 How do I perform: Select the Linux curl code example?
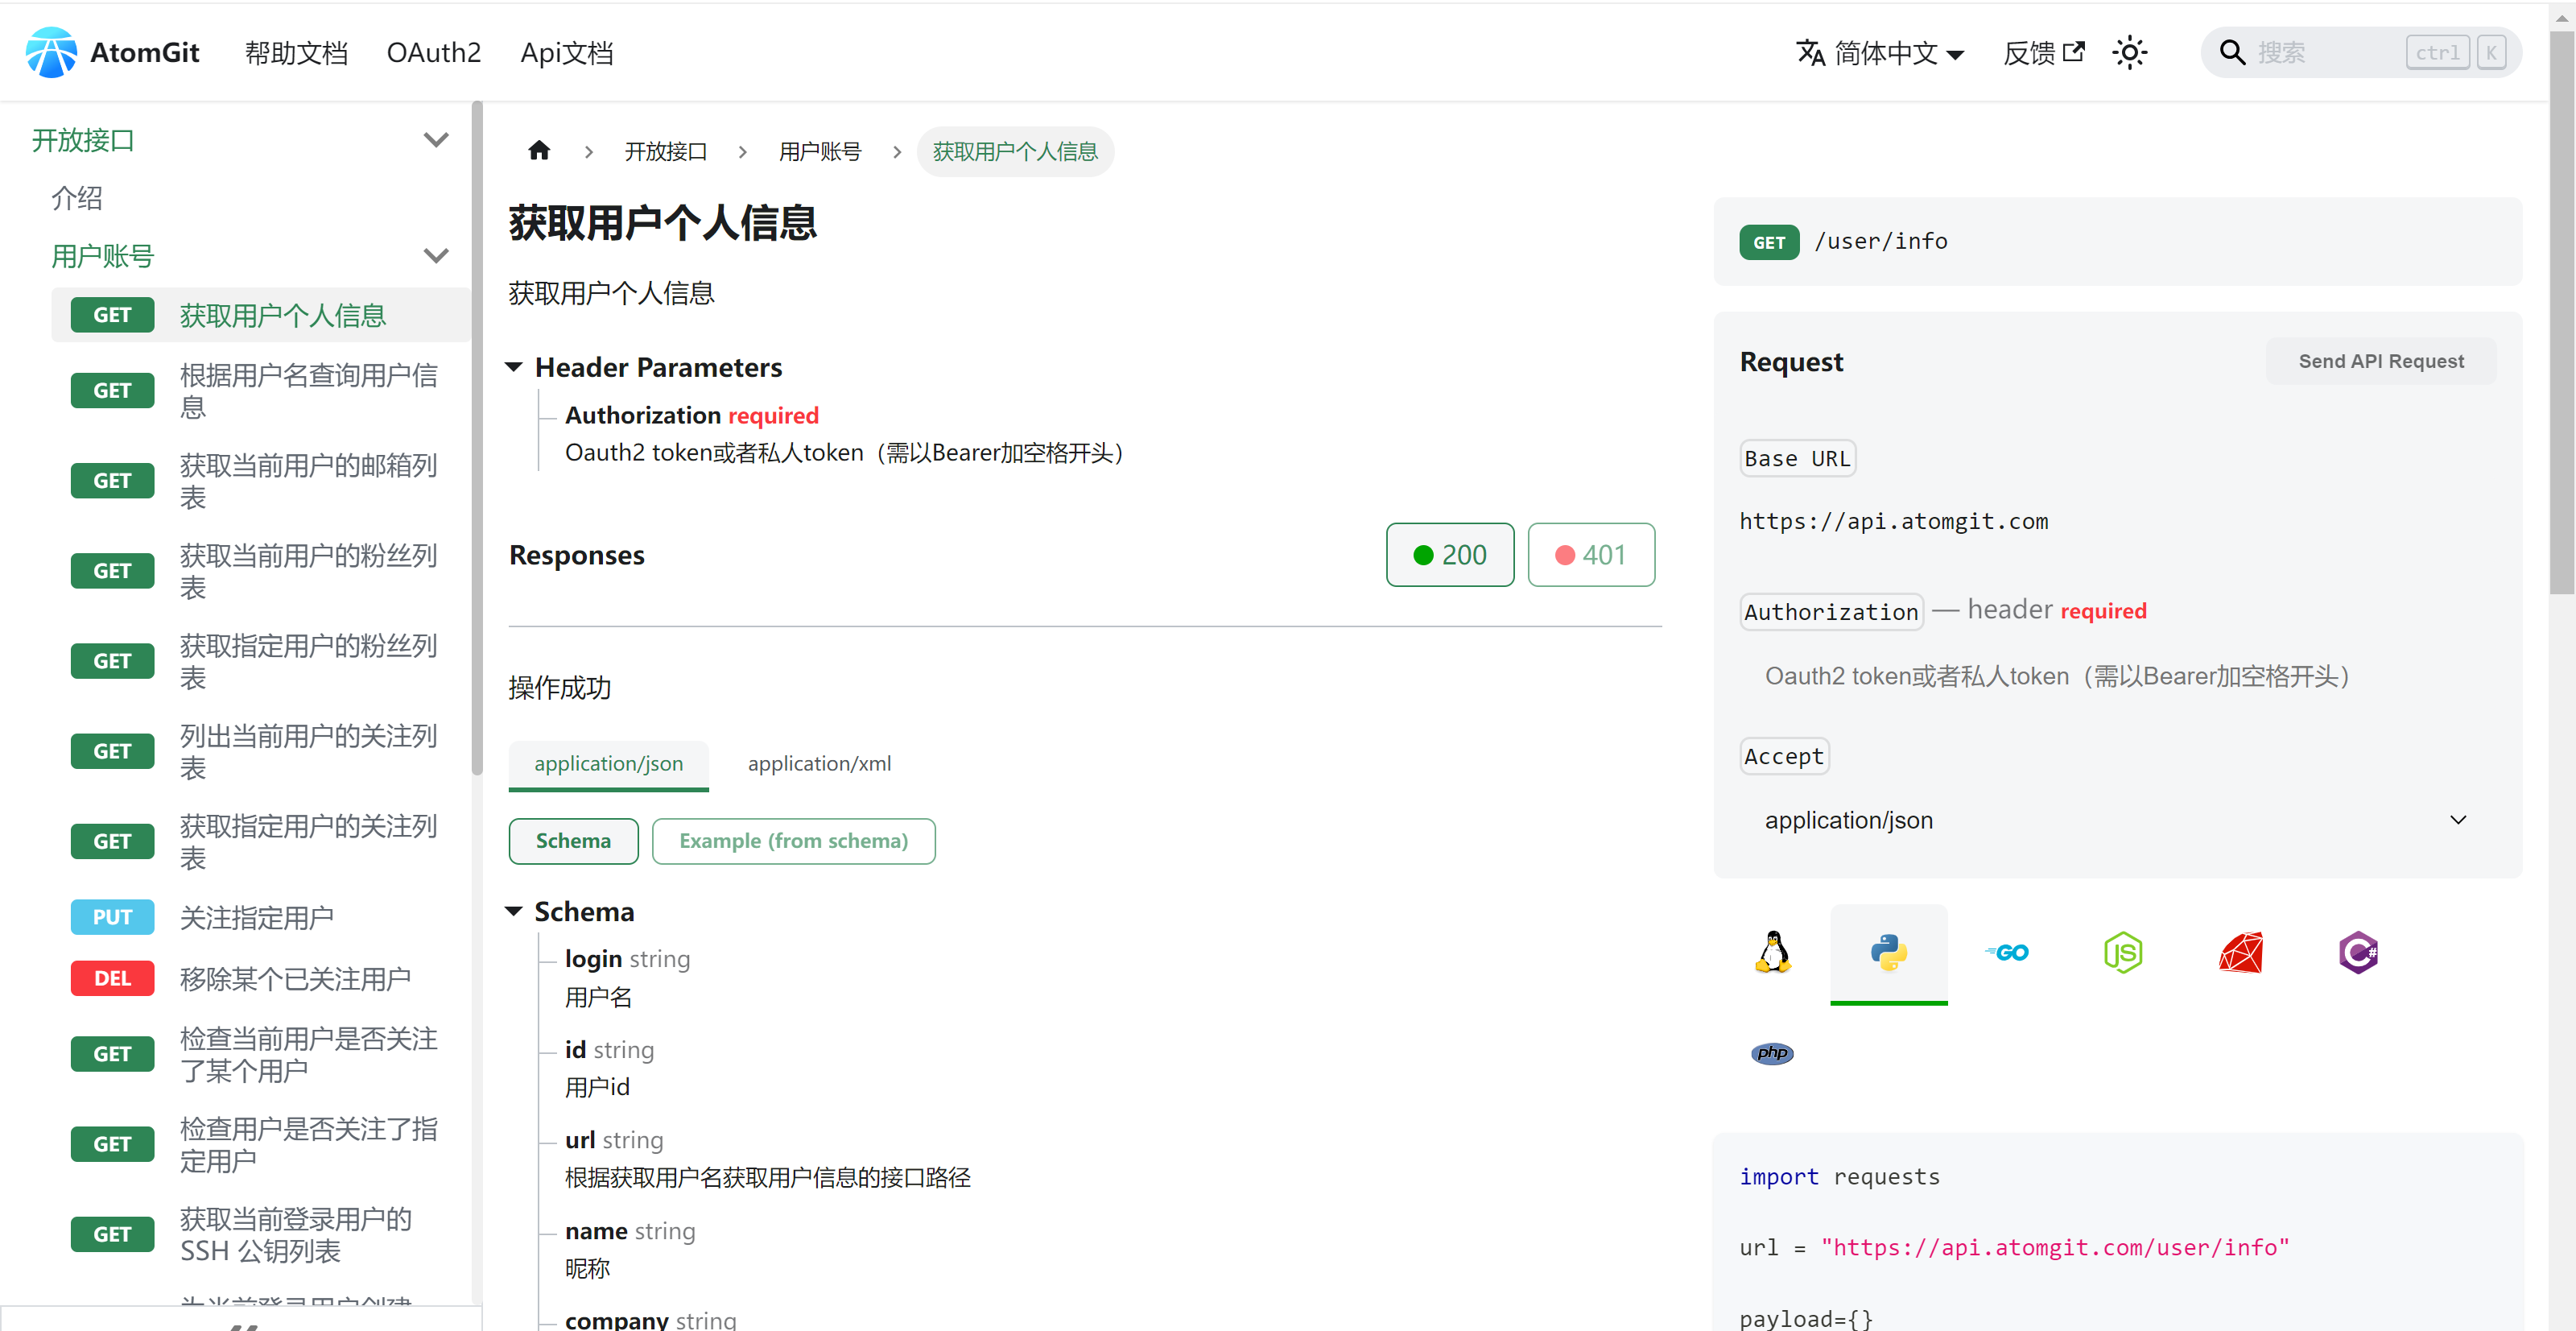(x=1771, y=952)
